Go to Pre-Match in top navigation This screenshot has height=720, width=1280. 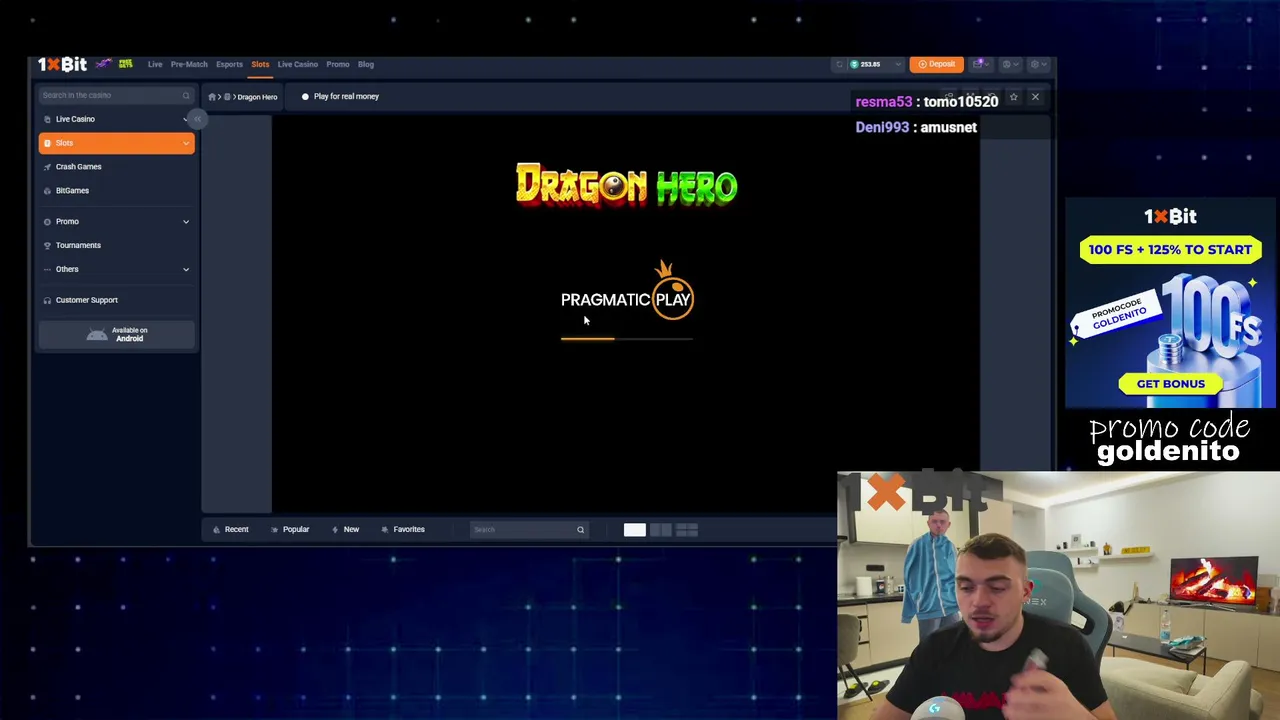click(x=189, y=64)
